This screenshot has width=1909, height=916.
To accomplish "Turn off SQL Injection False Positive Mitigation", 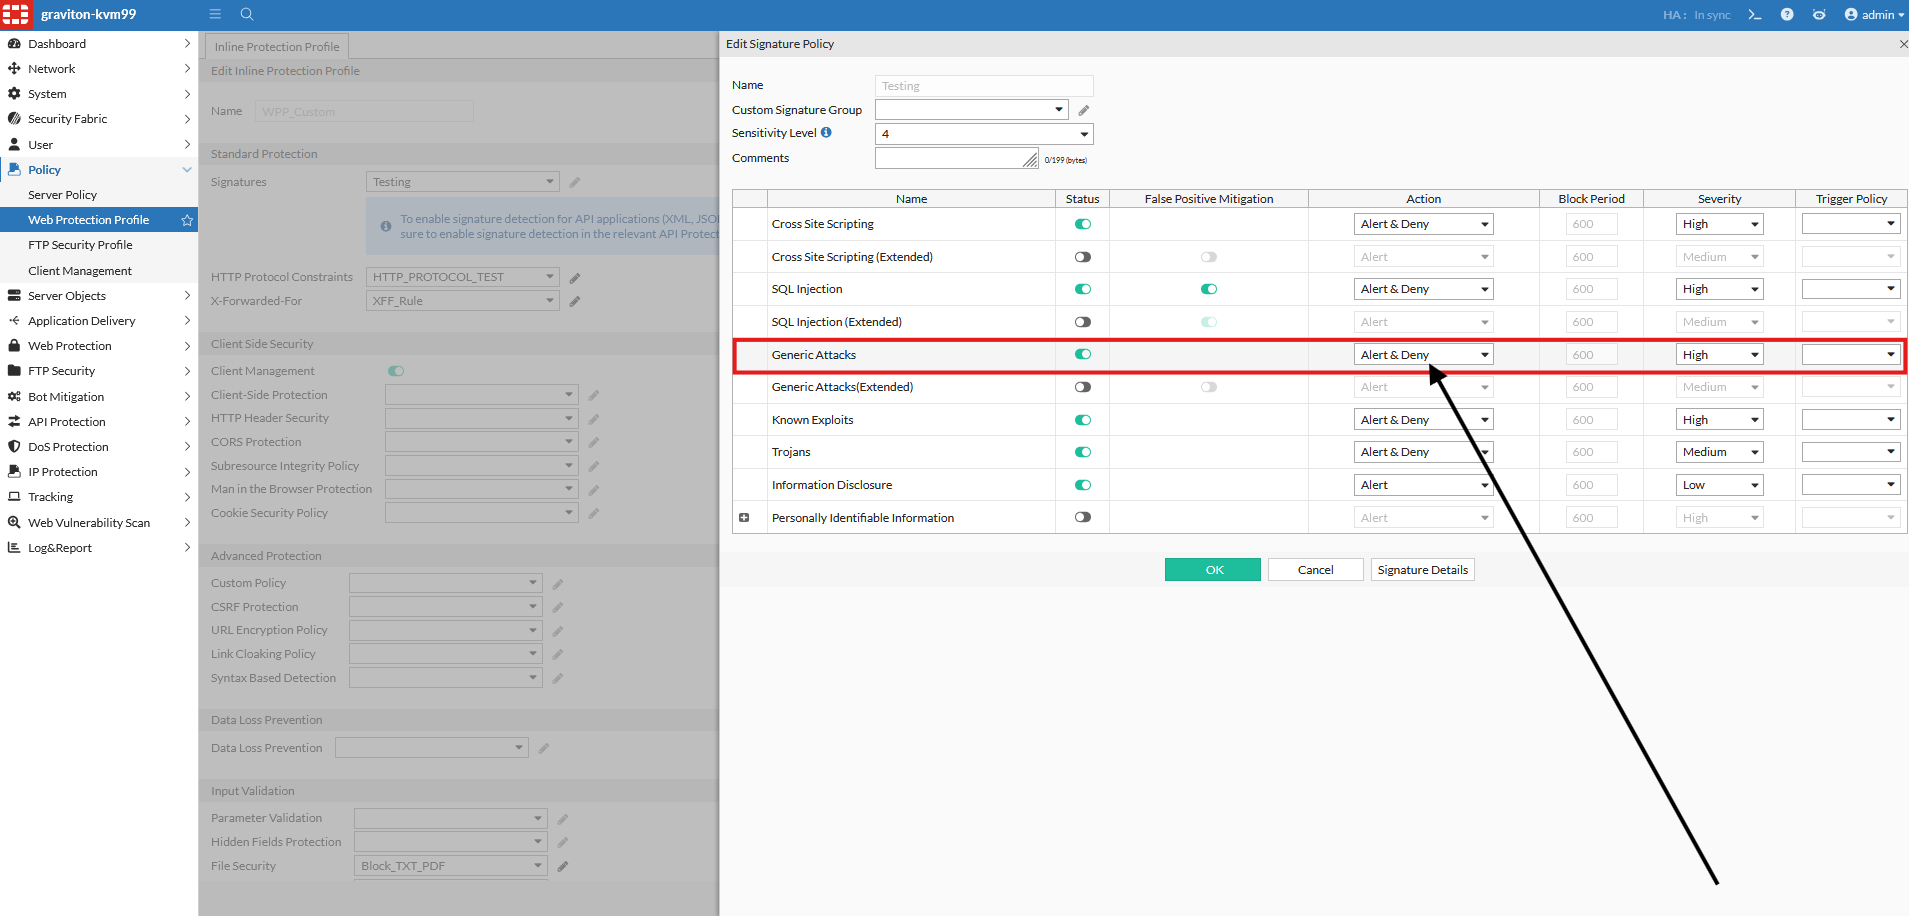I will (1209, 289).
